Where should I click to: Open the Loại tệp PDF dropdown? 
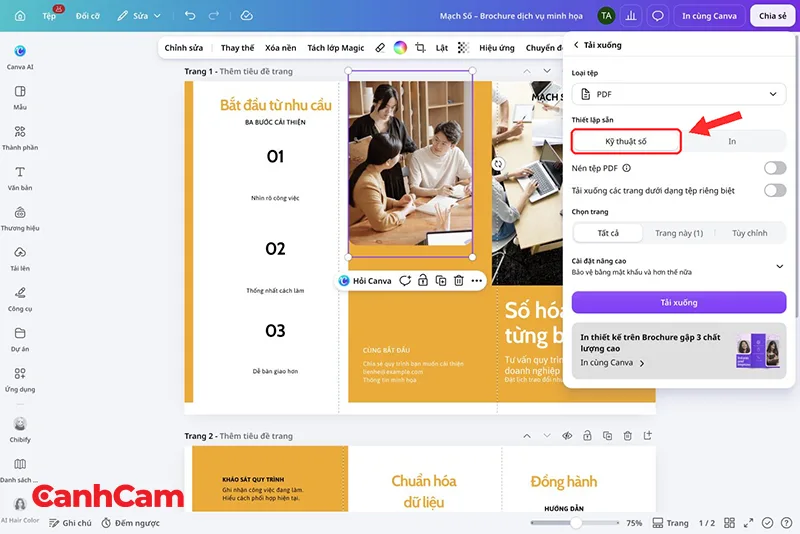(x=679, y=94)
